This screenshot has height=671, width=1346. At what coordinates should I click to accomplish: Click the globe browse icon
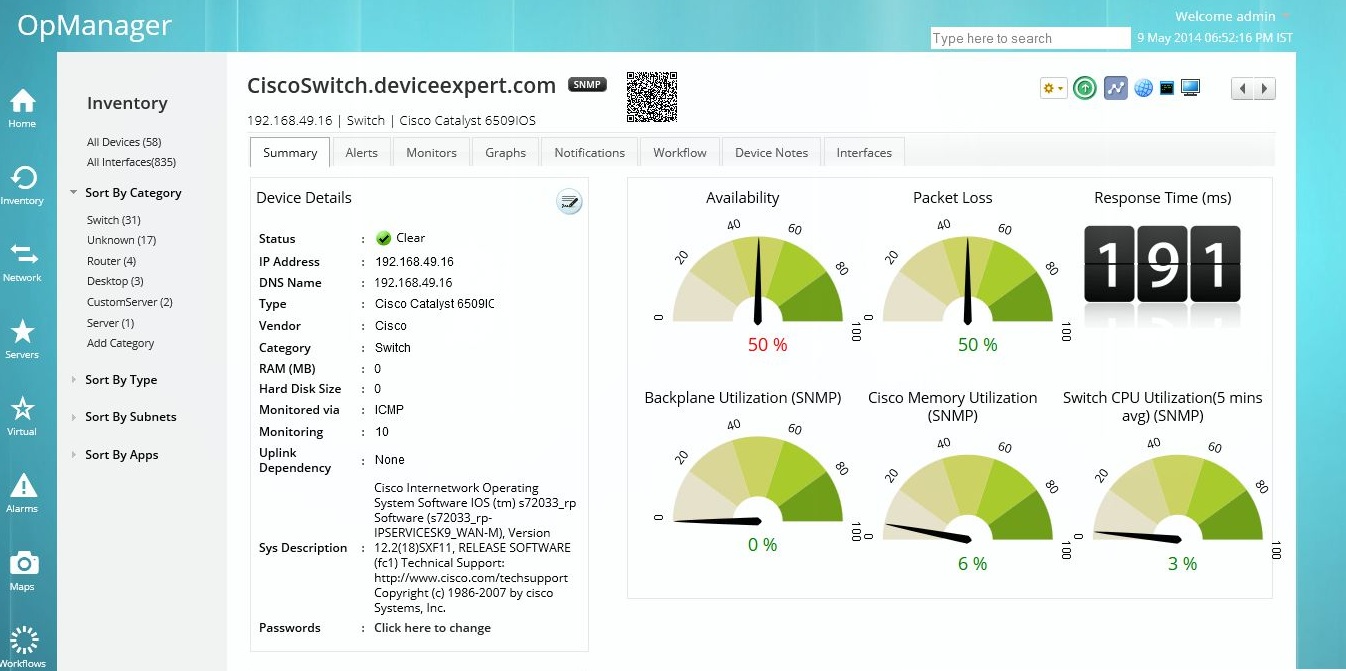1143,88
